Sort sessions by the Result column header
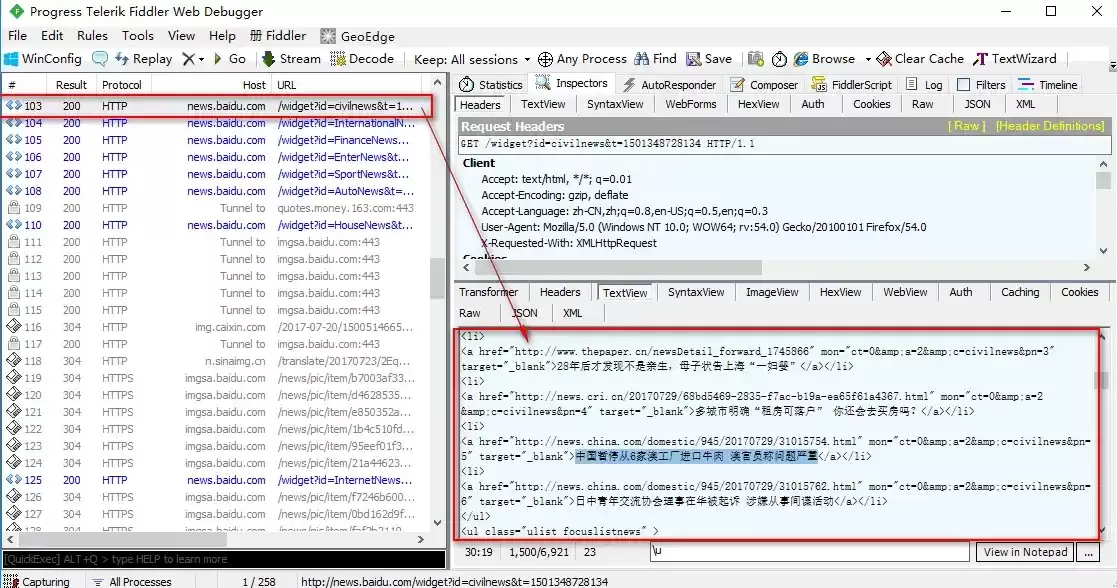This screenshot has width=1117, height=588. (x=71, y=85)
